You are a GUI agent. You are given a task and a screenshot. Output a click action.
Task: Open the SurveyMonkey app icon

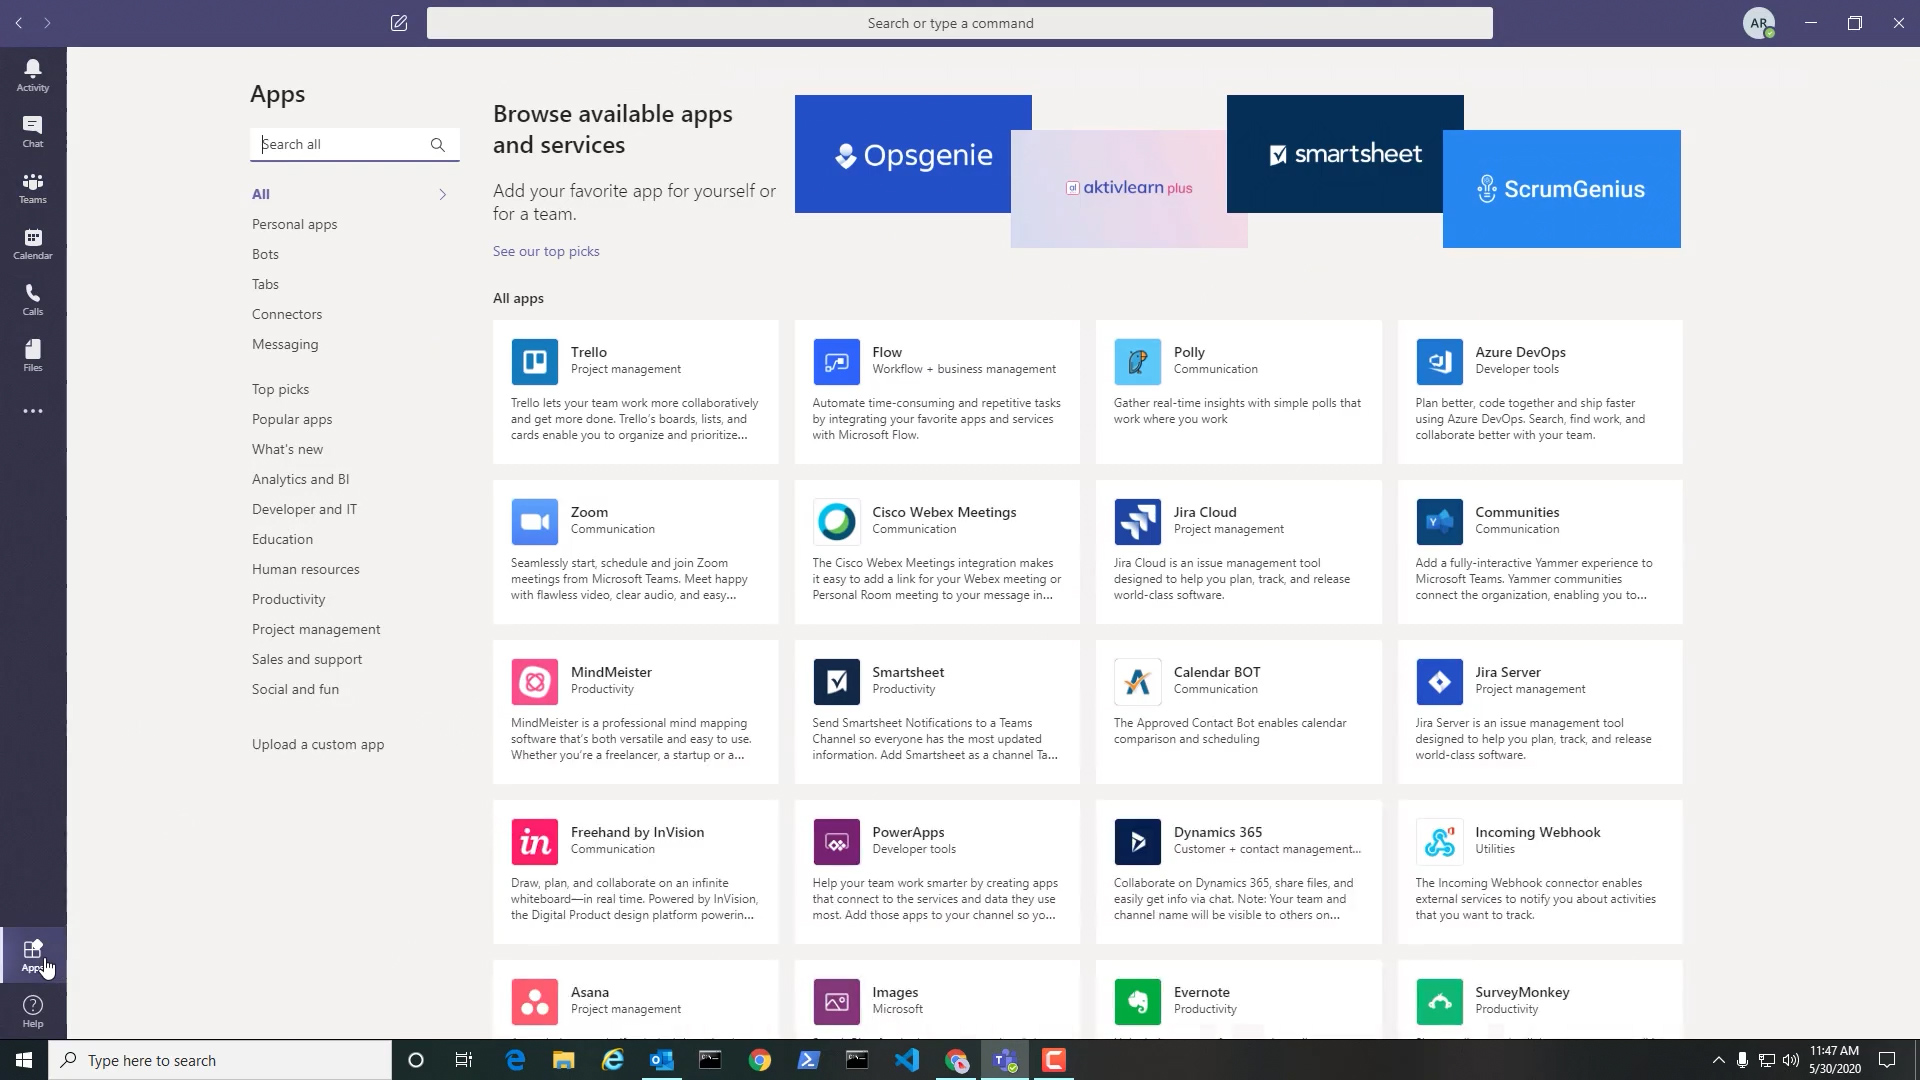point(1439,1001)
